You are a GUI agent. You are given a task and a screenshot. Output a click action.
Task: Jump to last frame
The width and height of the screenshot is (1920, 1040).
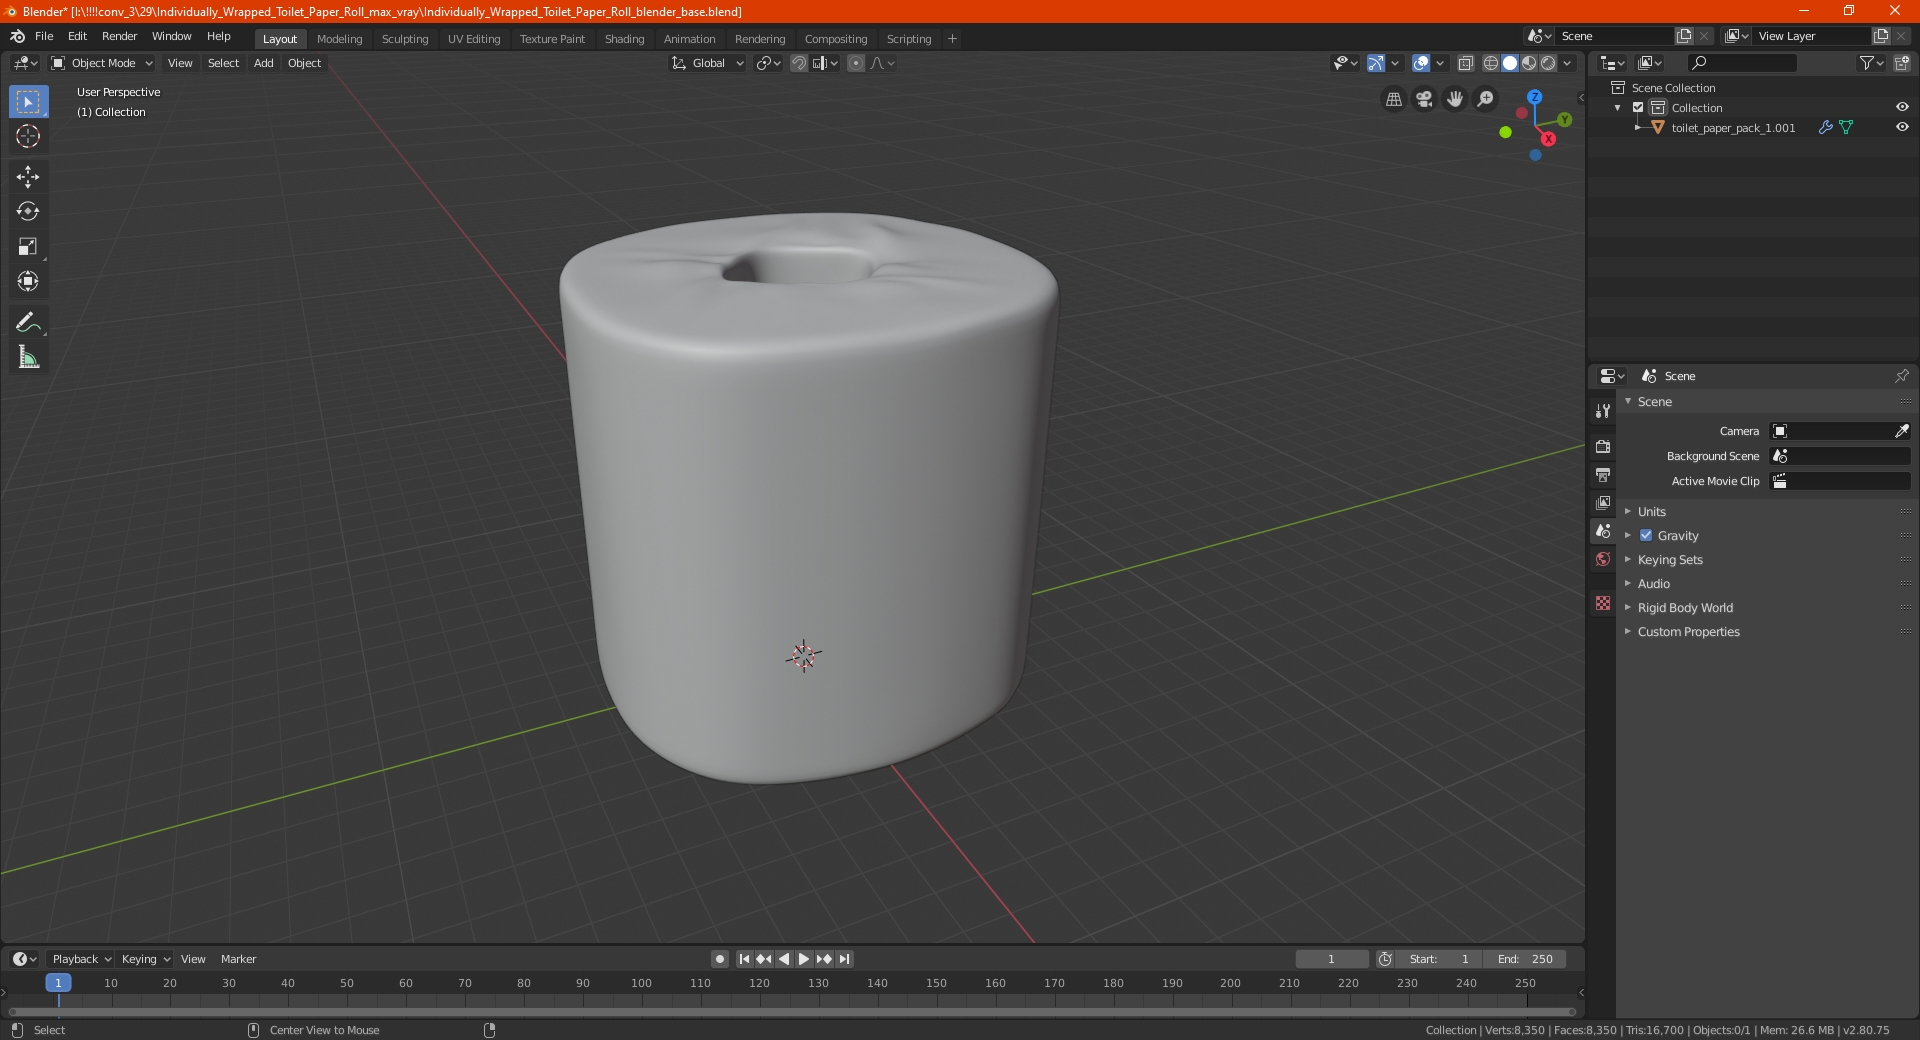(x=845, y=959)
